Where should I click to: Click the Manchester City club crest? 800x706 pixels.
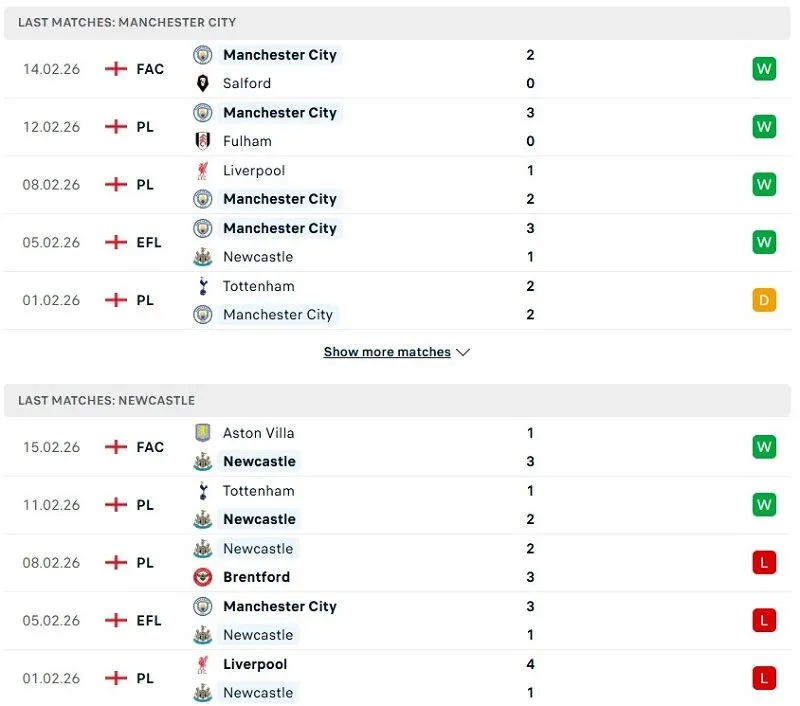click(x=203, y=55)
